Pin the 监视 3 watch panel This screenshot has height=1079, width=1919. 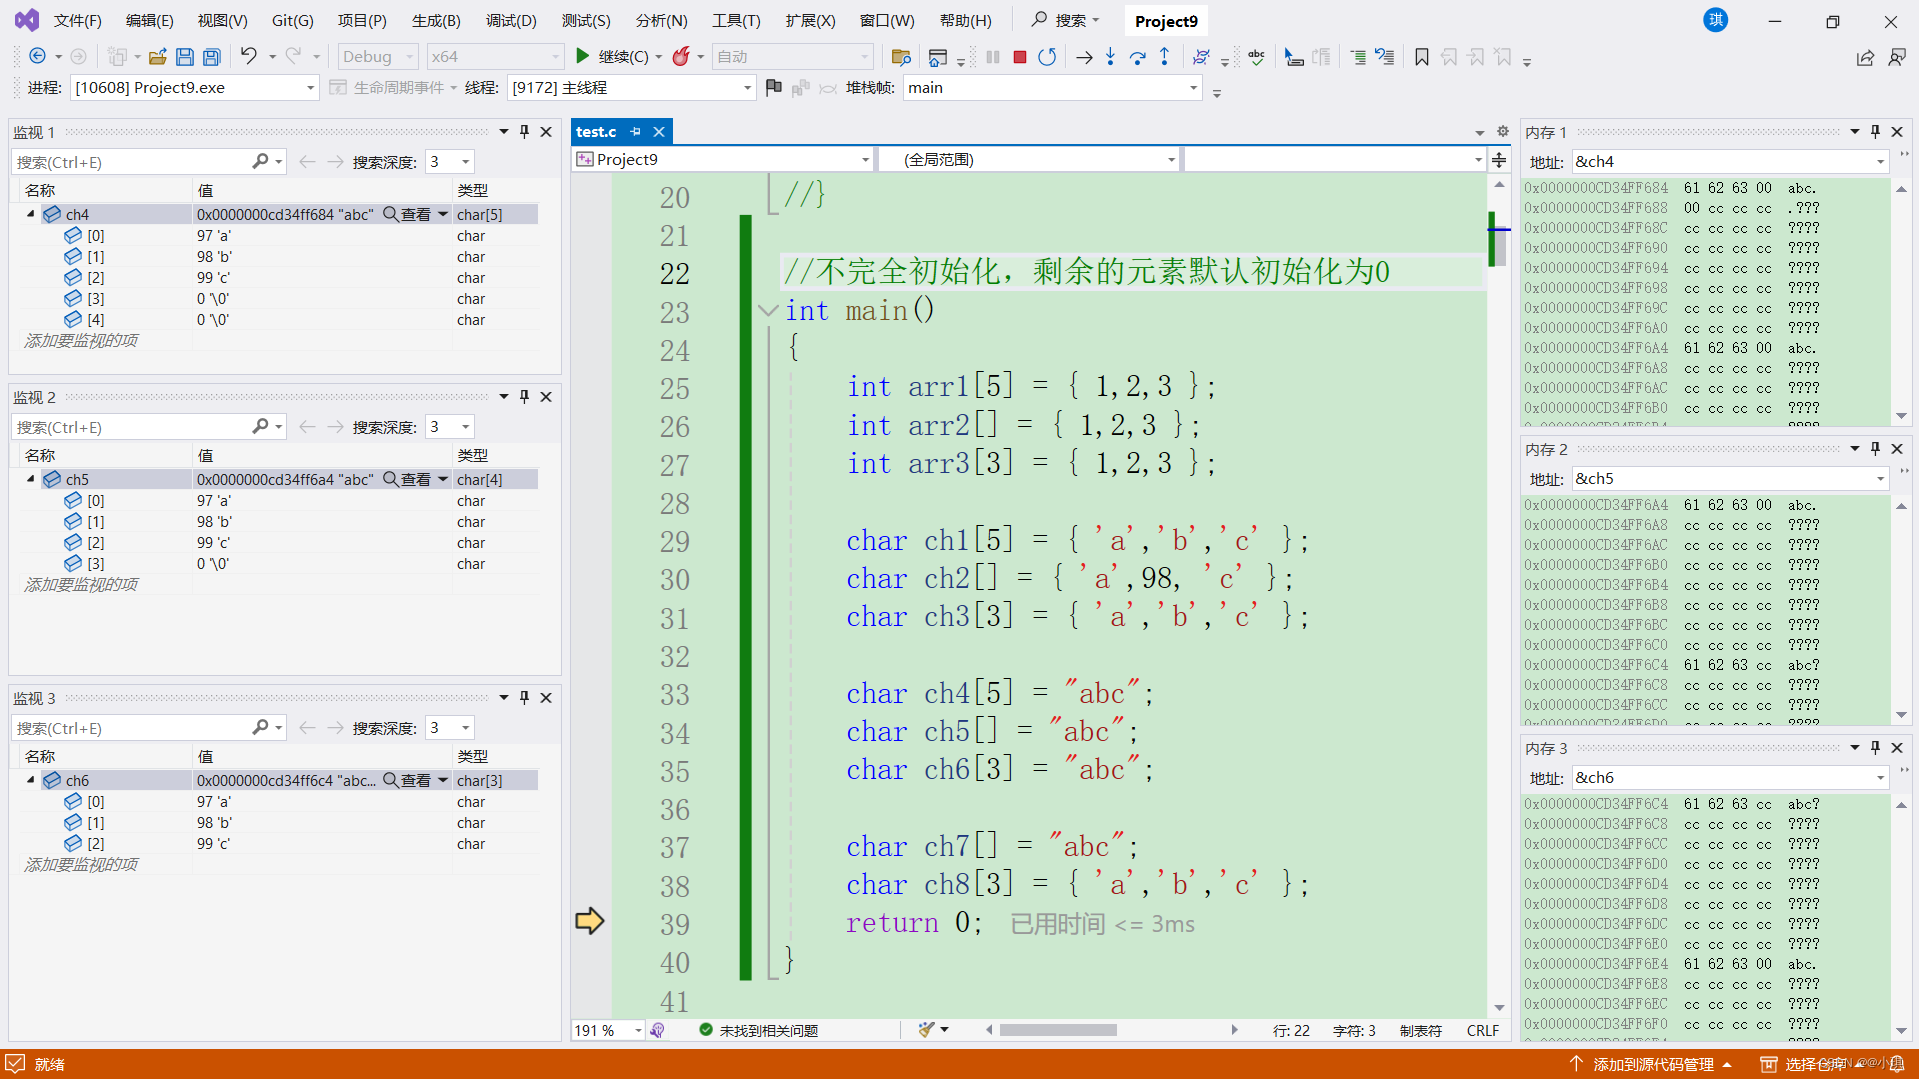[524, 698]
